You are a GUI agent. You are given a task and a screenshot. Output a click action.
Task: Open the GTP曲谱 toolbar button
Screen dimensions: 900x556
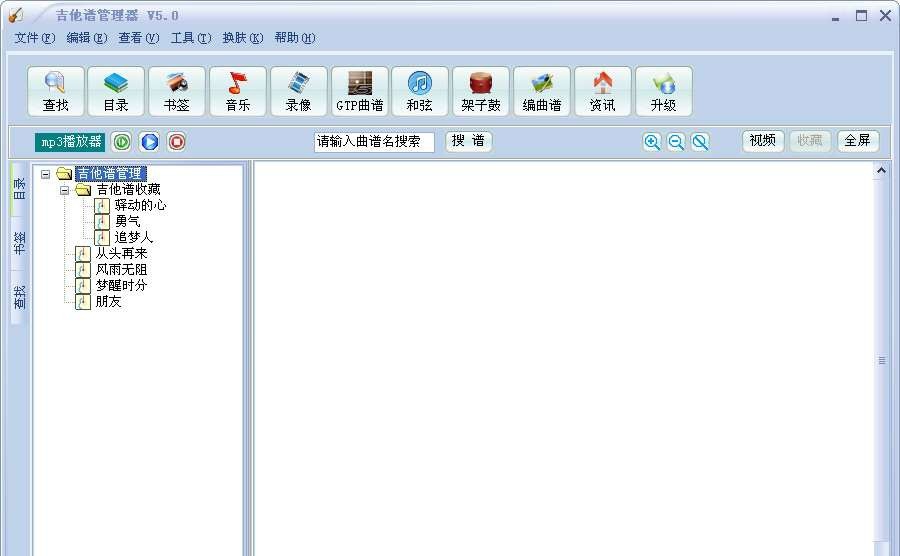point(360,91)
